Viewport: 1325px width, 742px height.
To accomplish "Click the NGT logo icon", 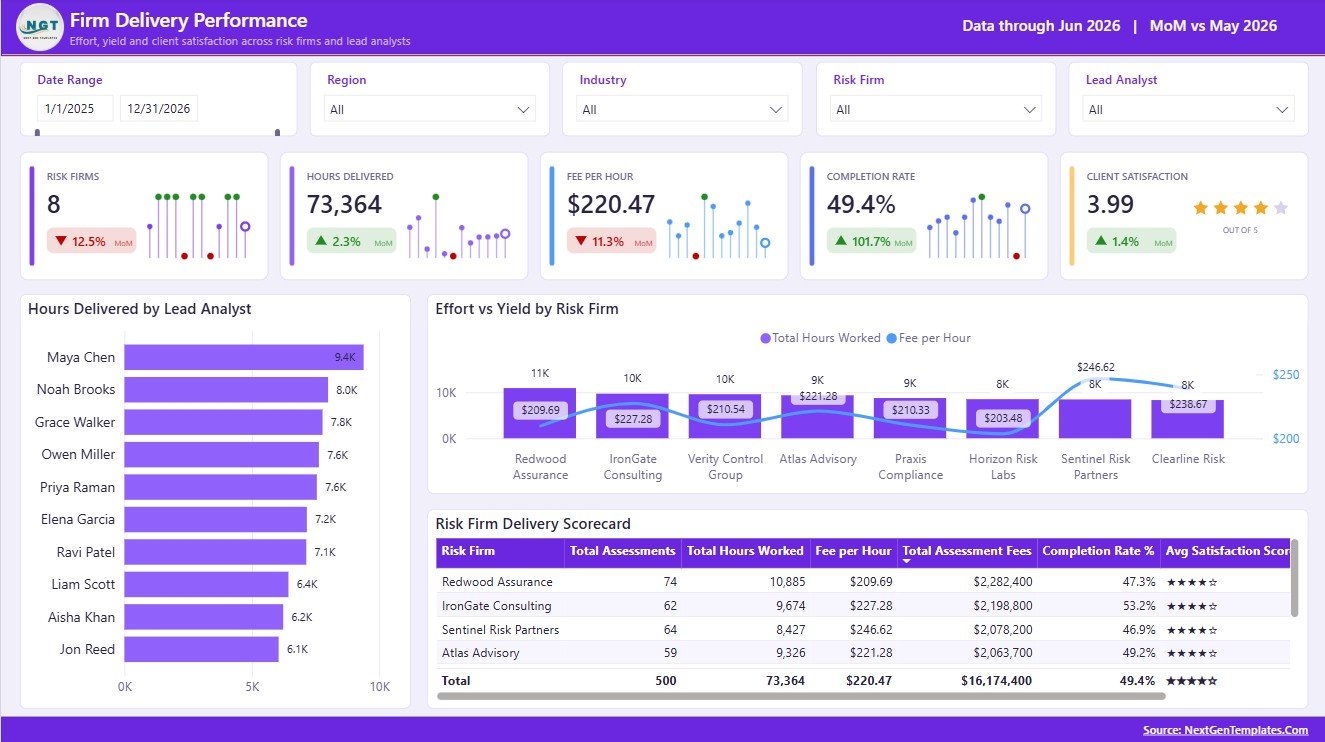I will click(40, 27).
